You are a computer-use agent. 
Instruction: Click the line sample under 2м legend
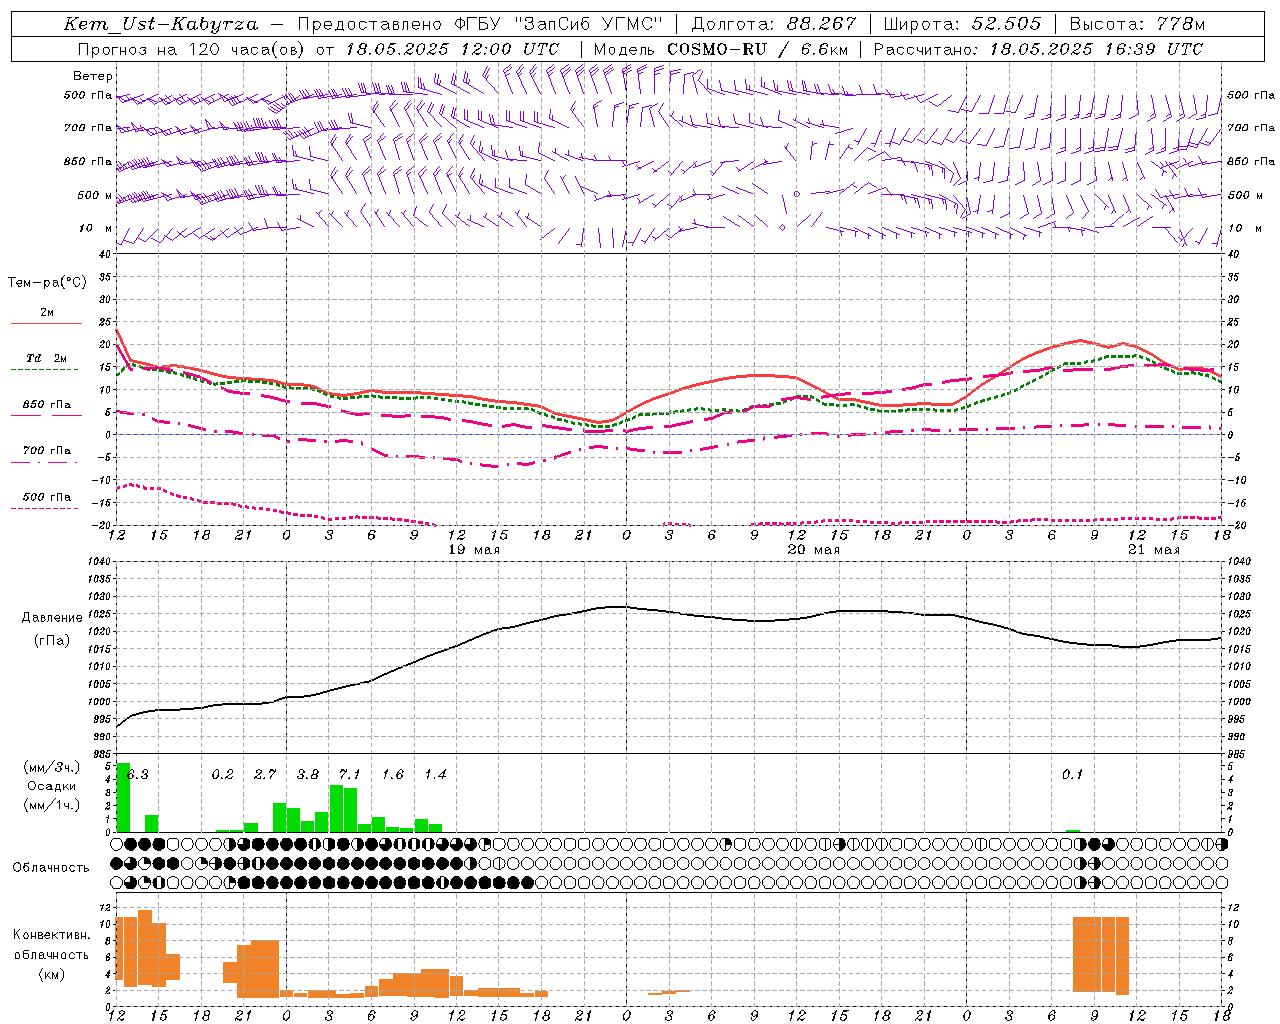pos(46,324)
